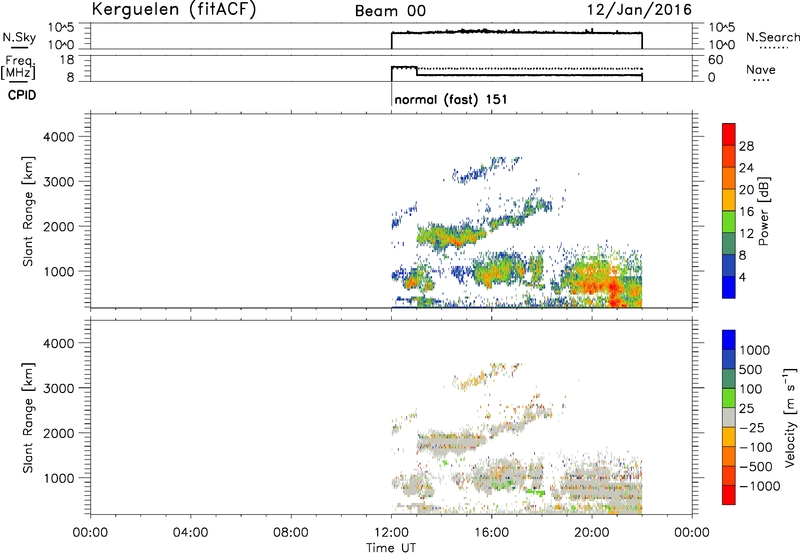Image resolution: width=800 pixels, height=554 pixels.
Task: Click the 'Nave' legend label
Action: [x=761, y=69]
